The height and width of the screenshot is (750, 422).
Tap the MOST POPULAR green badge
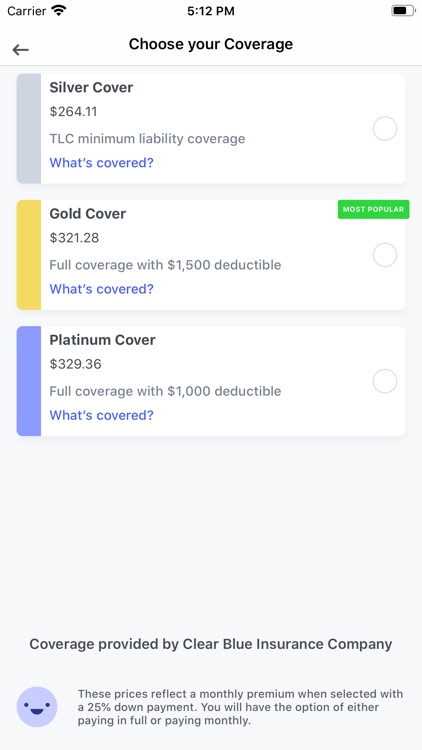373,210
